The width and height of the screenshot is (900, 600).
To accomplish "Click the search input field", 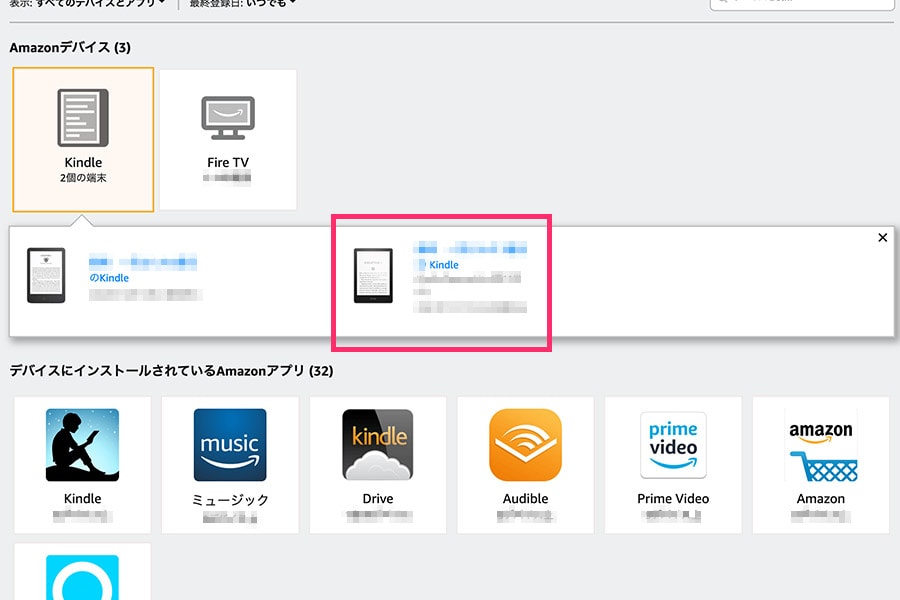I will 802,3.
